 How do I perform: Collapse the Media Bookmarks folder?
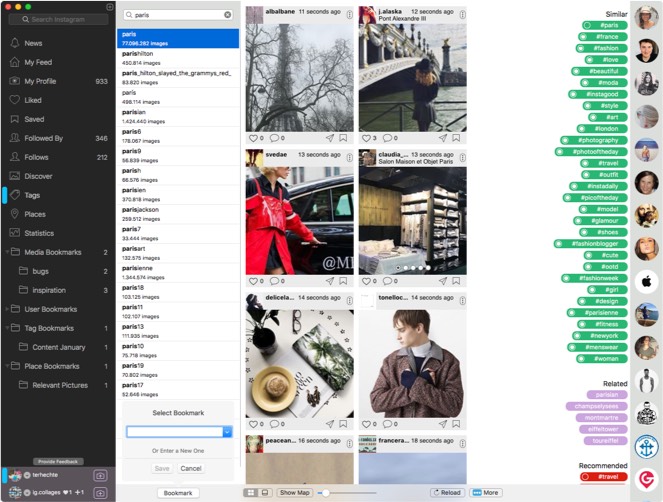[7, 252]
